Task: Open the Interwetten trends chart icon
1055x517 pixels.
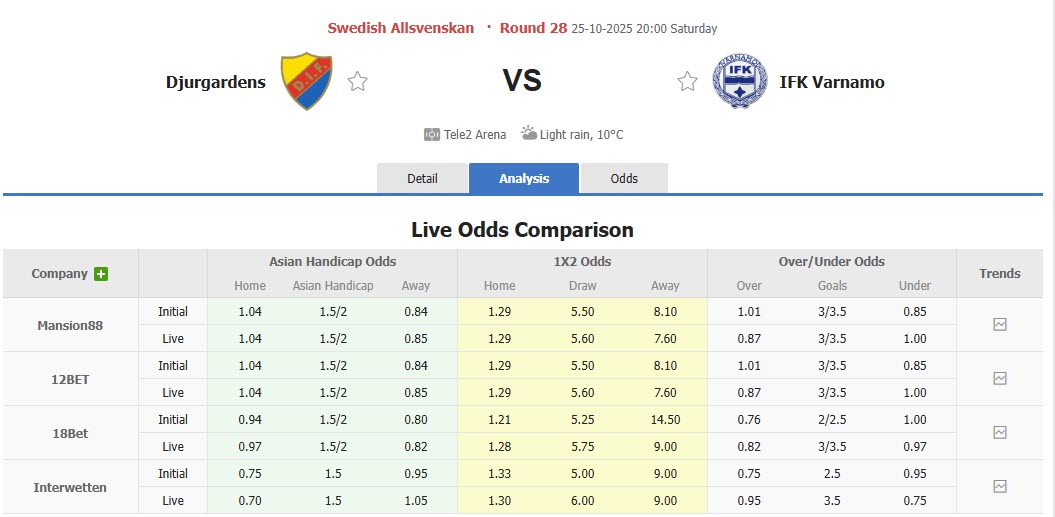Action: click(1000, 487)
